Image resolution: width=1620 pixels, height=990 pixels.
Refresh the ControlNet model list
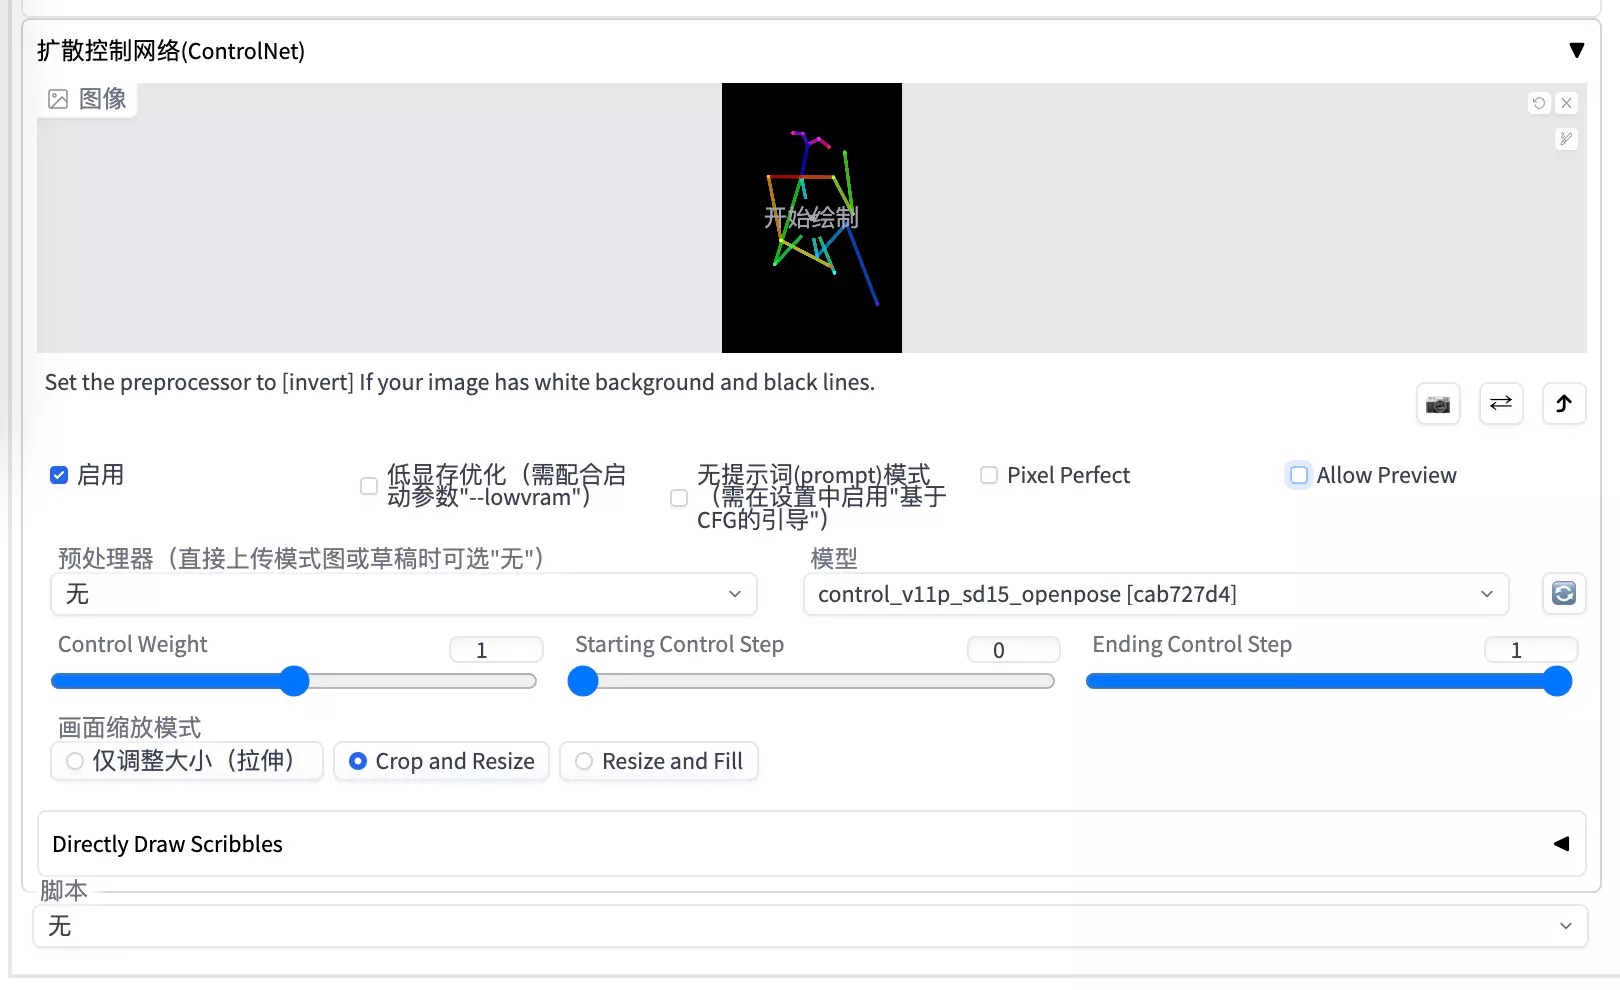click(1564, 594)
